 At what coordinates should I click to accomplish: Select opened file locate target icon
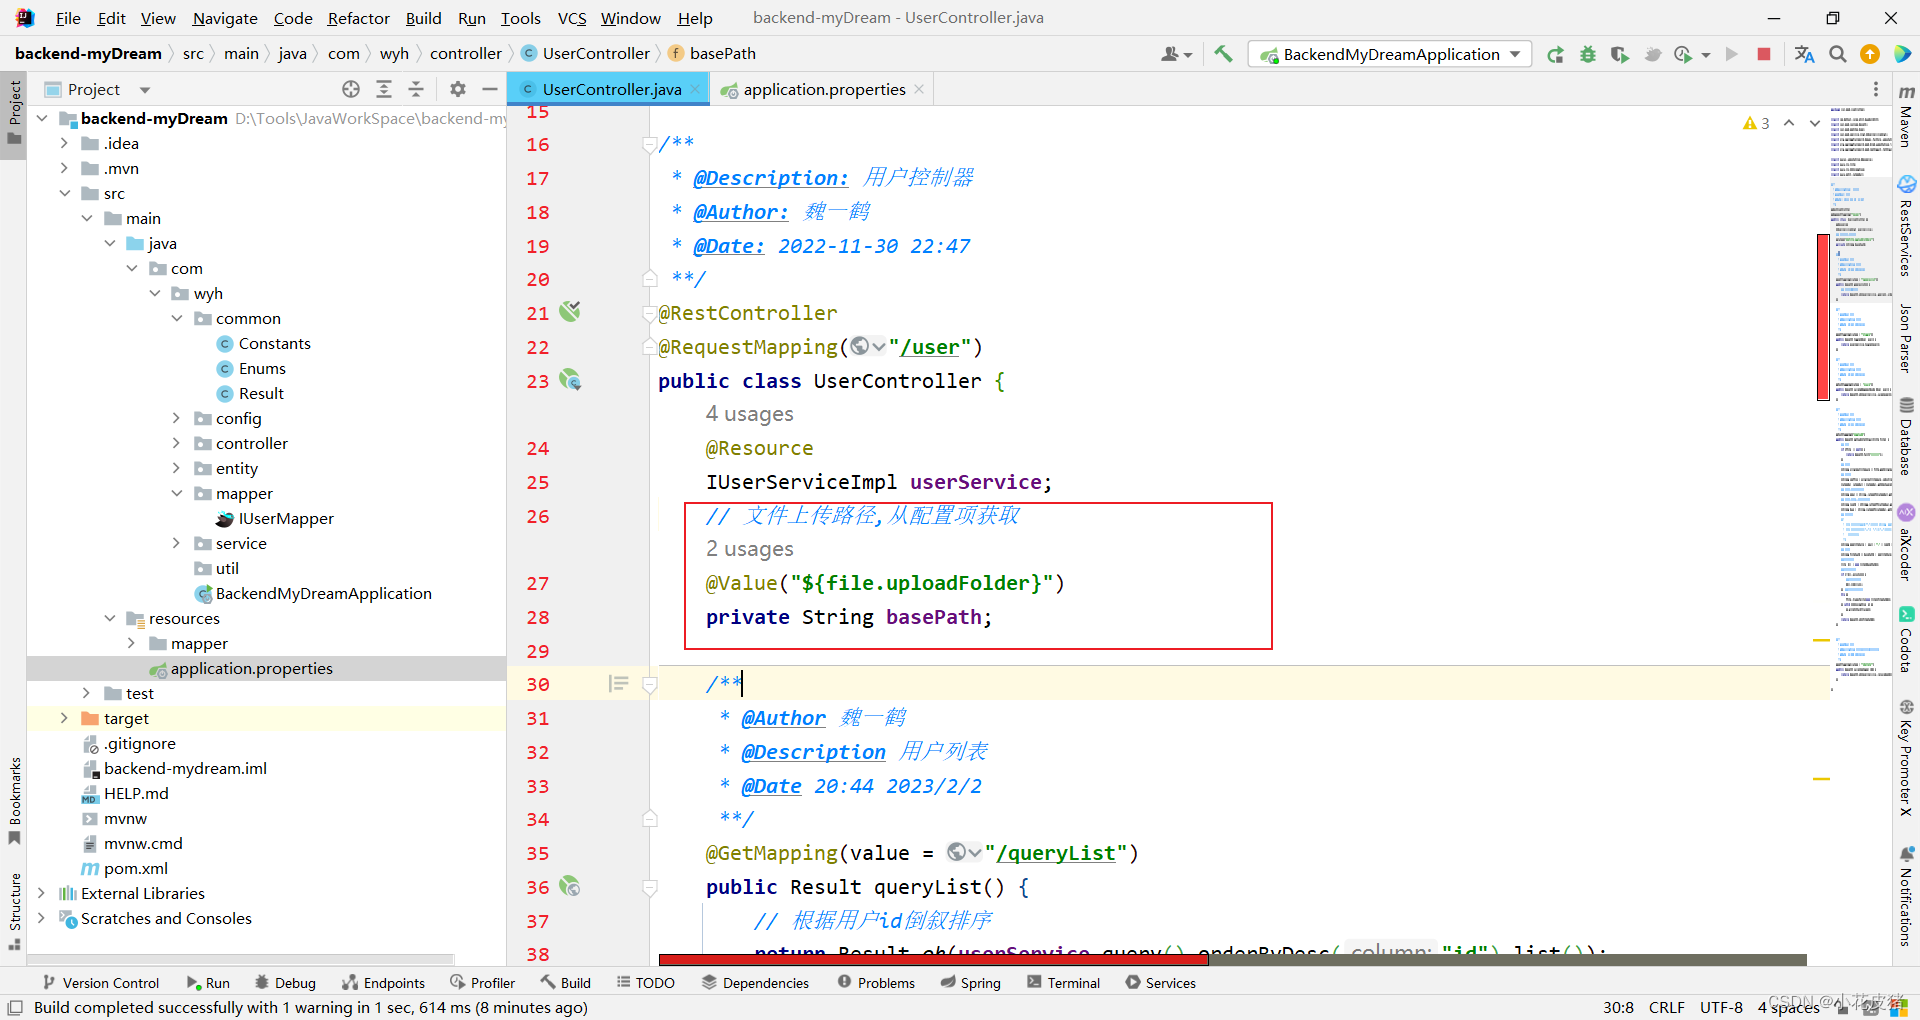pos(351,89)
